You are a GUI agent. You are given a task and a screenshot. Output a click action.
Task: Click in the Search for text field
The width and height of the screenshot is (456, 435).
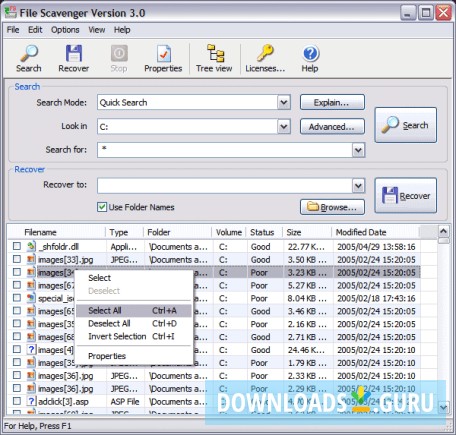tap(225, 150)
